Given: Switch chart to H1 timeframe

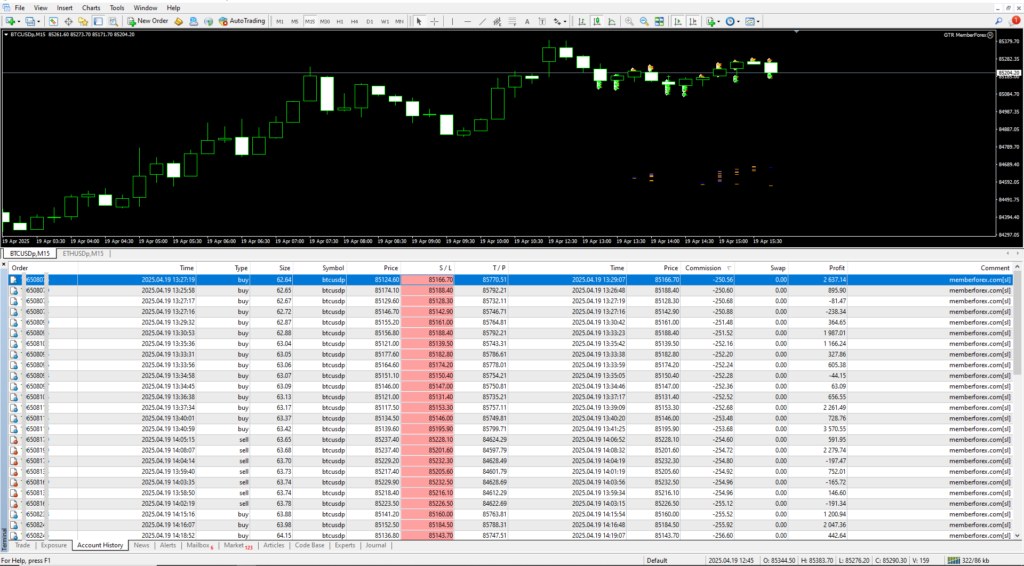Looking at the screenshot, I should [340, 20].
